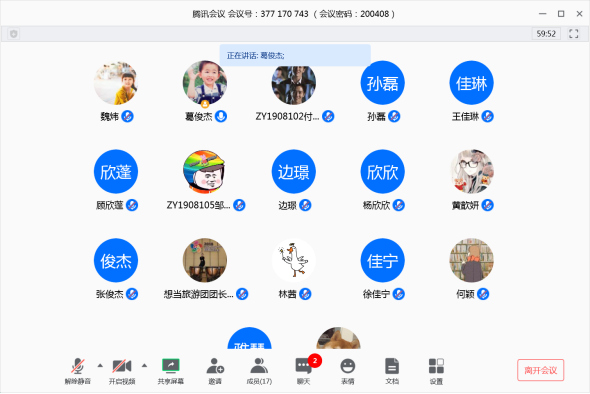The height and width of the screenshot is (394, 590).
Task: Open the 邀请 invite icon
Action: (215, 370)
